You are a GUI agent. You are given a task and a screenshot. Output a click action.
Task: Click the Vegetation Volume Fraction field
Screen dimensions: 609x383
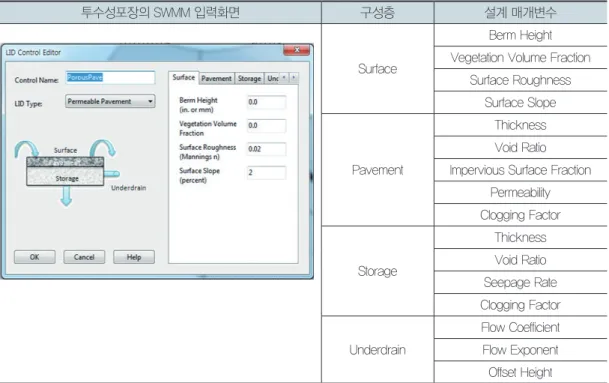(x=266, y=125)
